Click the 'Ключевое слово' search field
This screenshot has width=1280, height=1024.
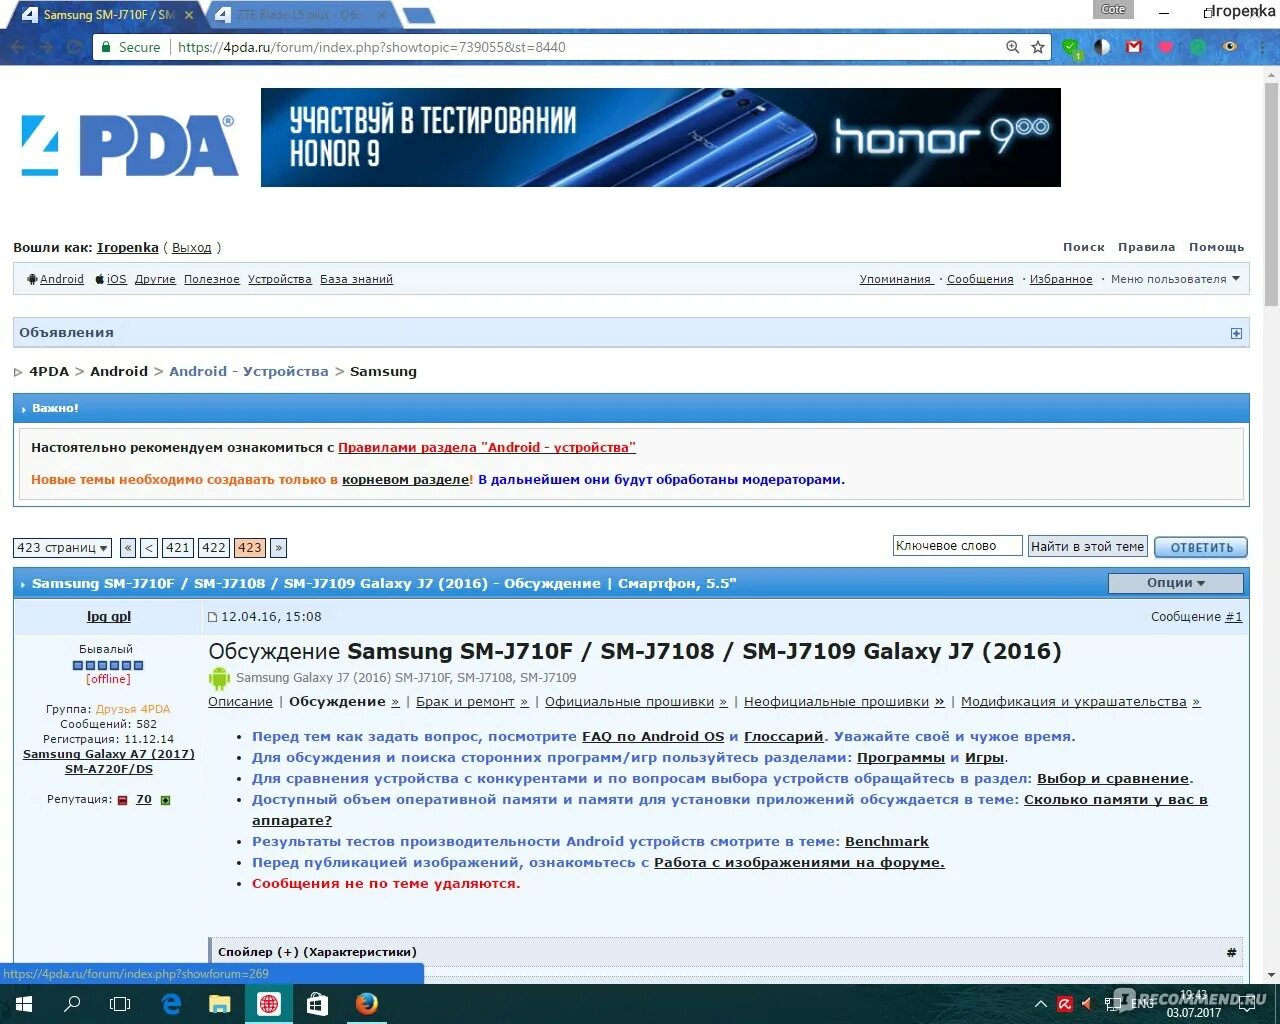(x=957, y=546)
